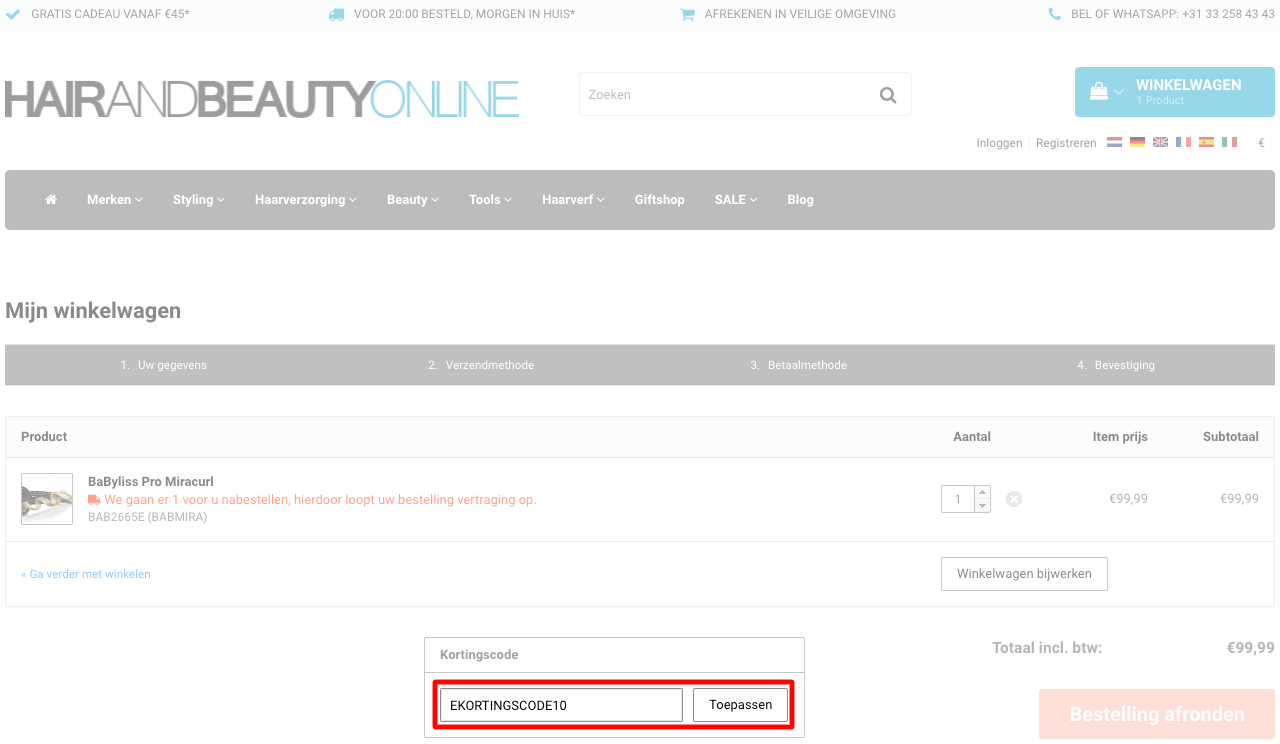Viewport: 1280px width, 744px height.
Task: Select the Dutch flag language
Action: [x=1114, y=143]
